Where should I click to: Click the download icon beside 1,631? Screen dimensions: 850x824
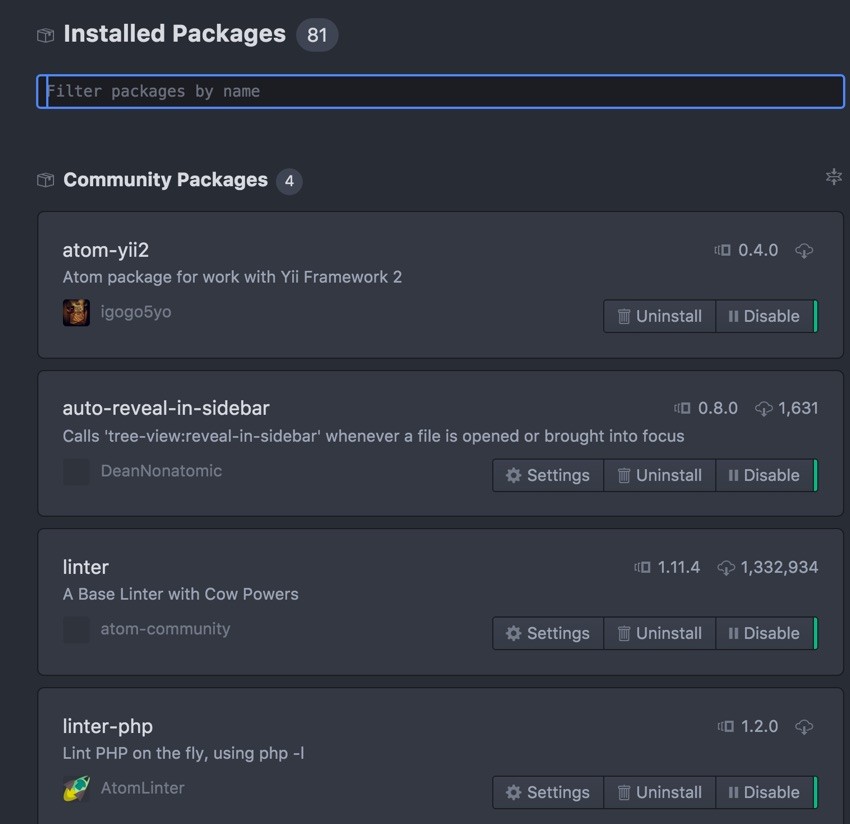pyautogui.click(x=764, y=409)
